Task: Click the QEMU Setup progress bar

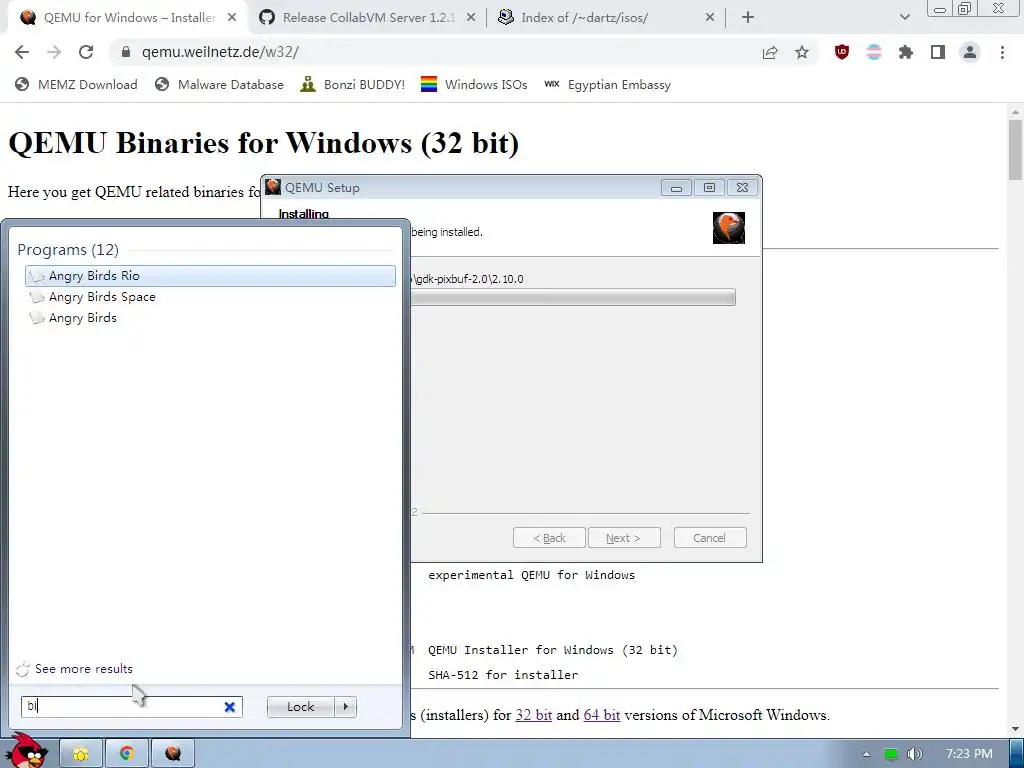Action: click(x=573, y=298)
